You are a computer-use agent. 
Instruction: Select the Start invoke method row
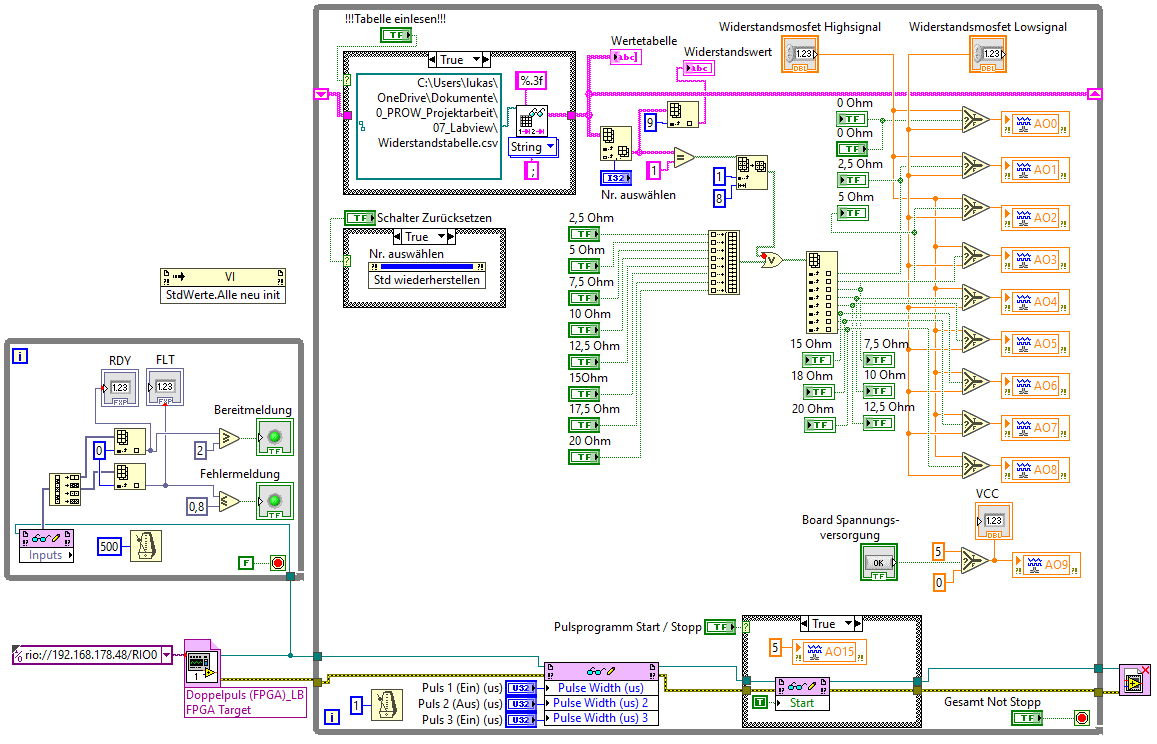(803, 703)
